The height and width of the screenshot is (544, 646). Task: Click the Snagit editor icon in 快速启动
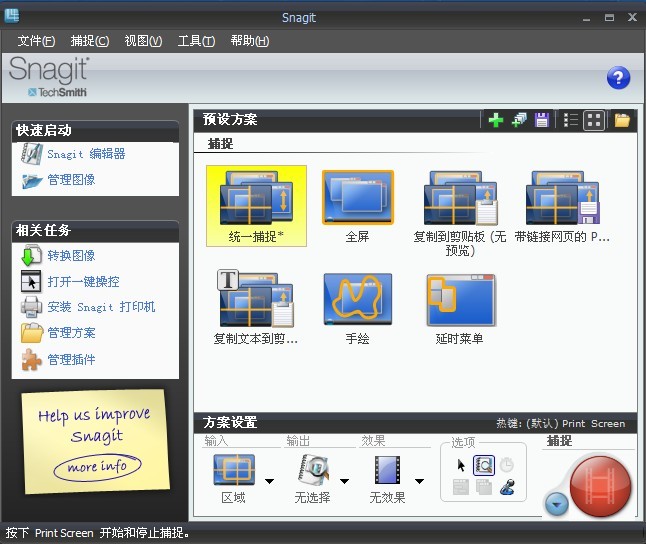click(x=31, y=154)
